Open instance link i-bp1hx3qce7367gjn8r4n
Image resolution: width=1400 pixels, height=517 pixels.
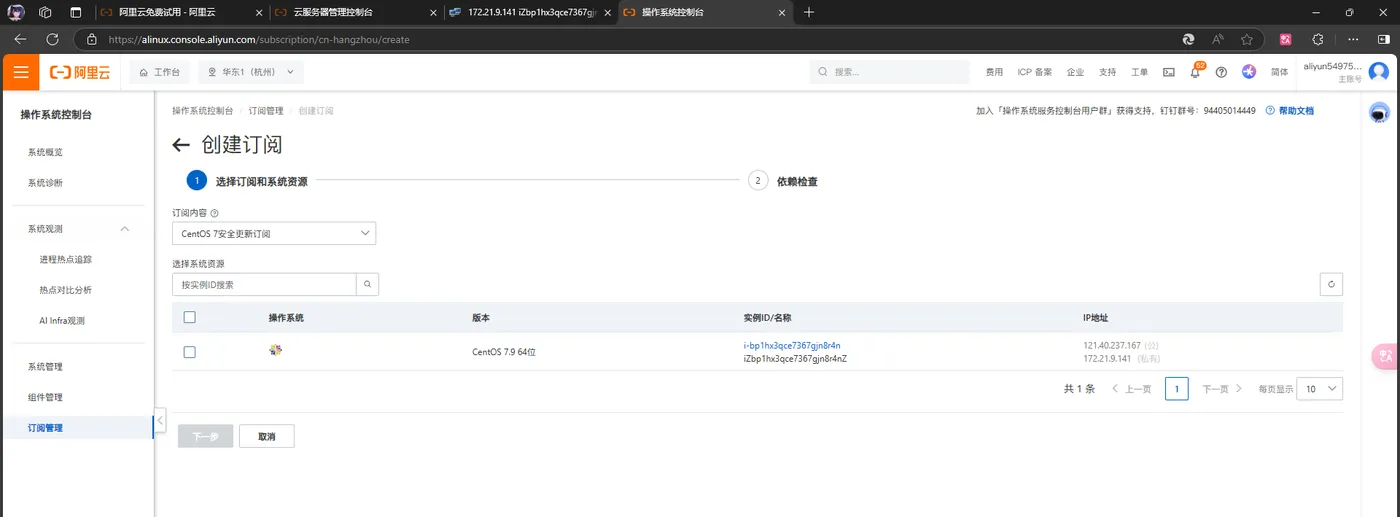[792, 345]
